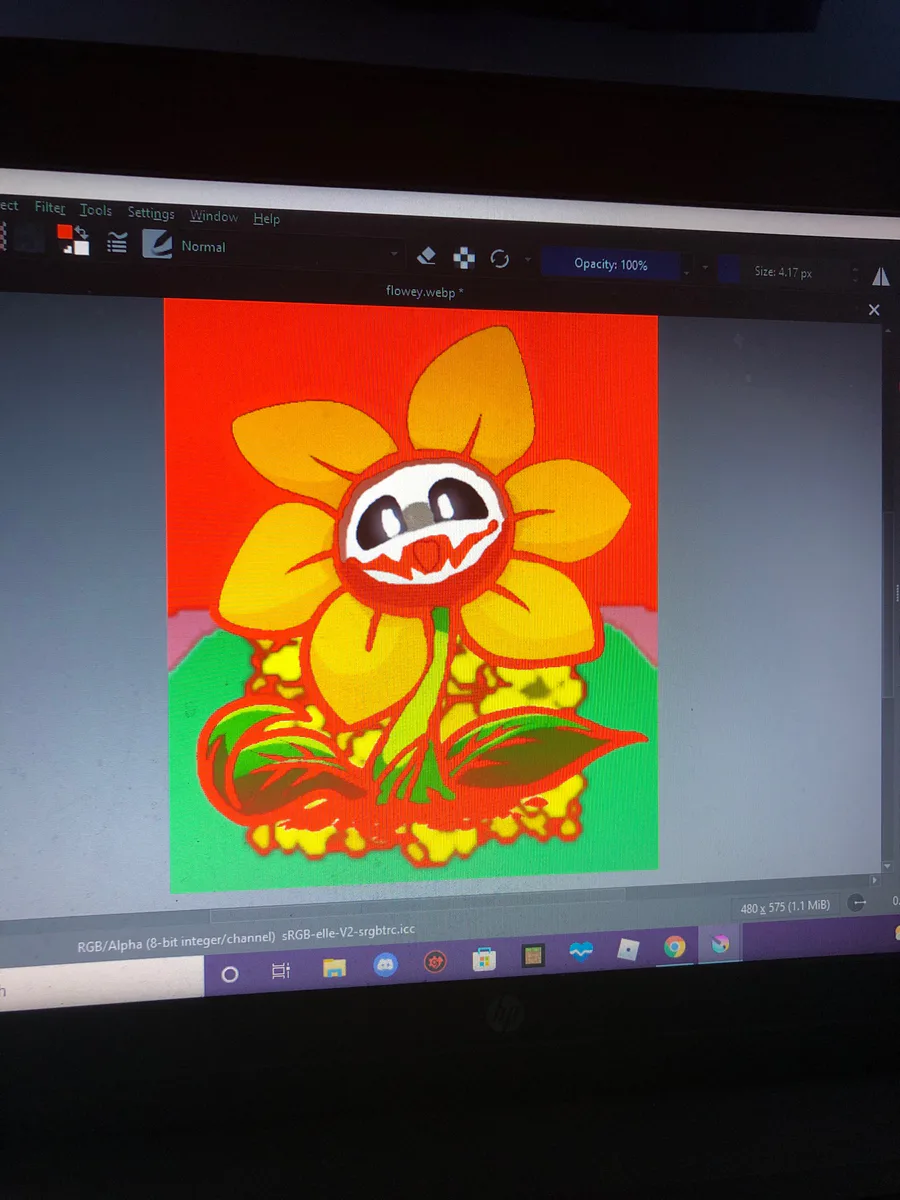Open Roblox from the taskbar
The height and width of the screenshot is (1200, 900).
point(628,950)
